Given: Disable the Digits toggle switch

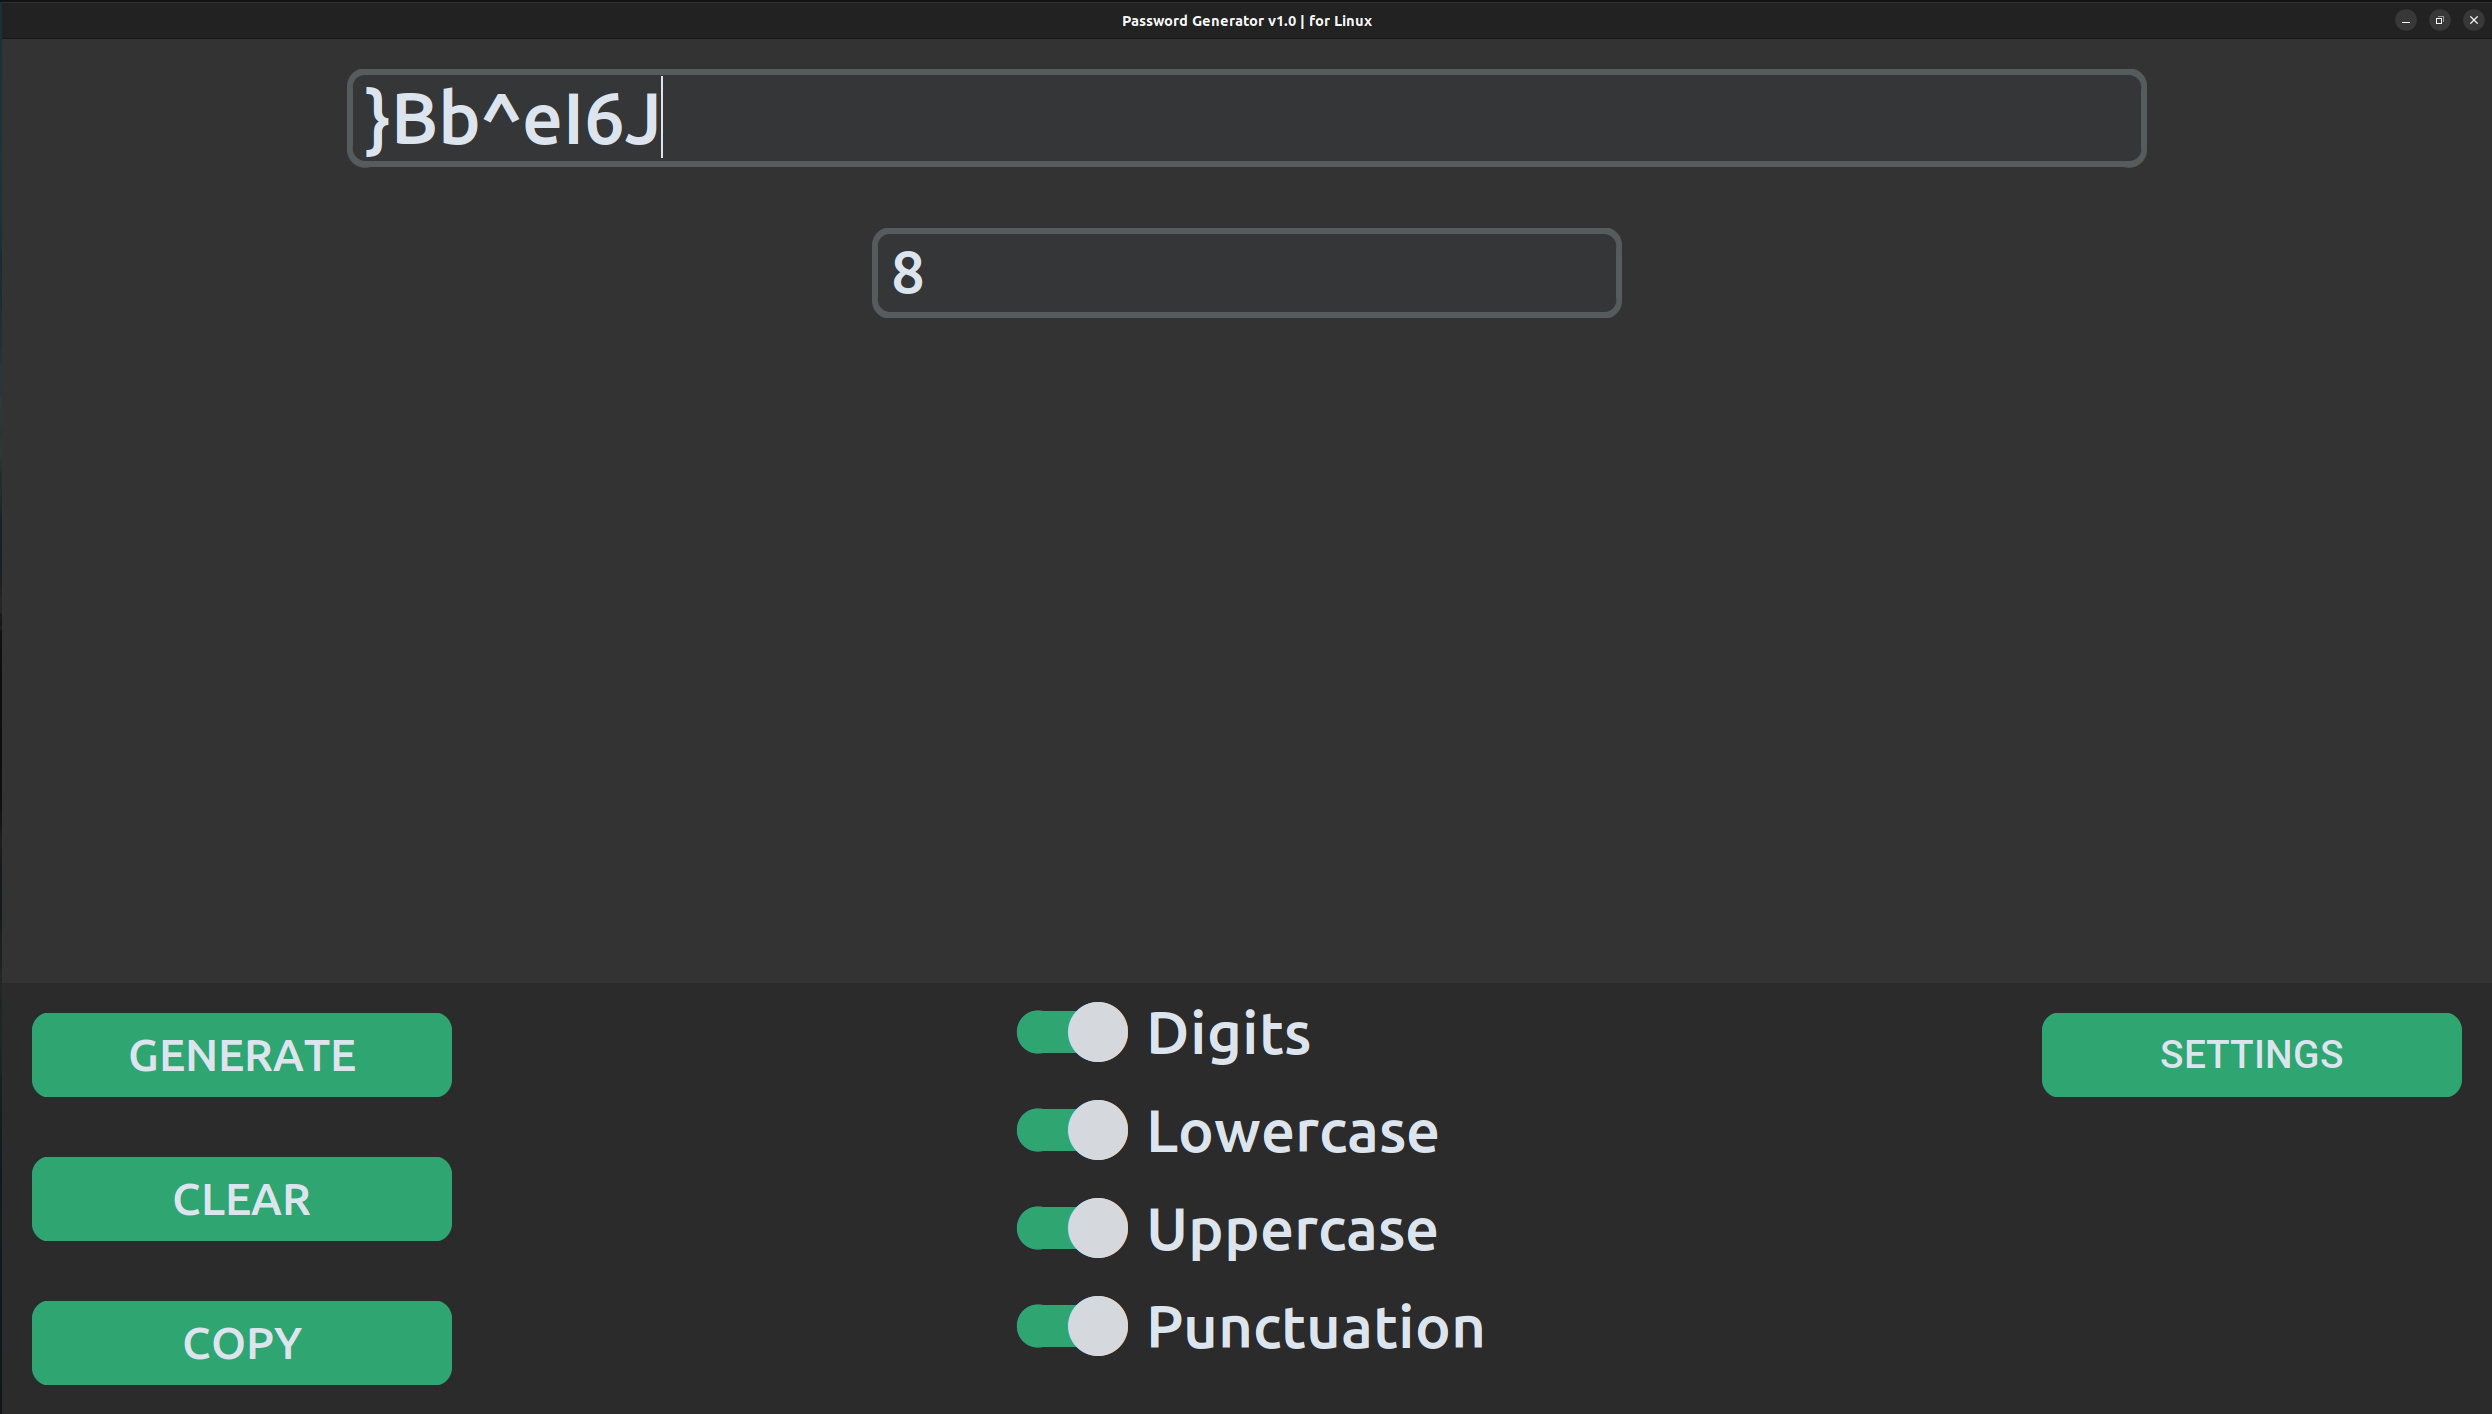Looking at the screenshot, I should [1072, 1032].
